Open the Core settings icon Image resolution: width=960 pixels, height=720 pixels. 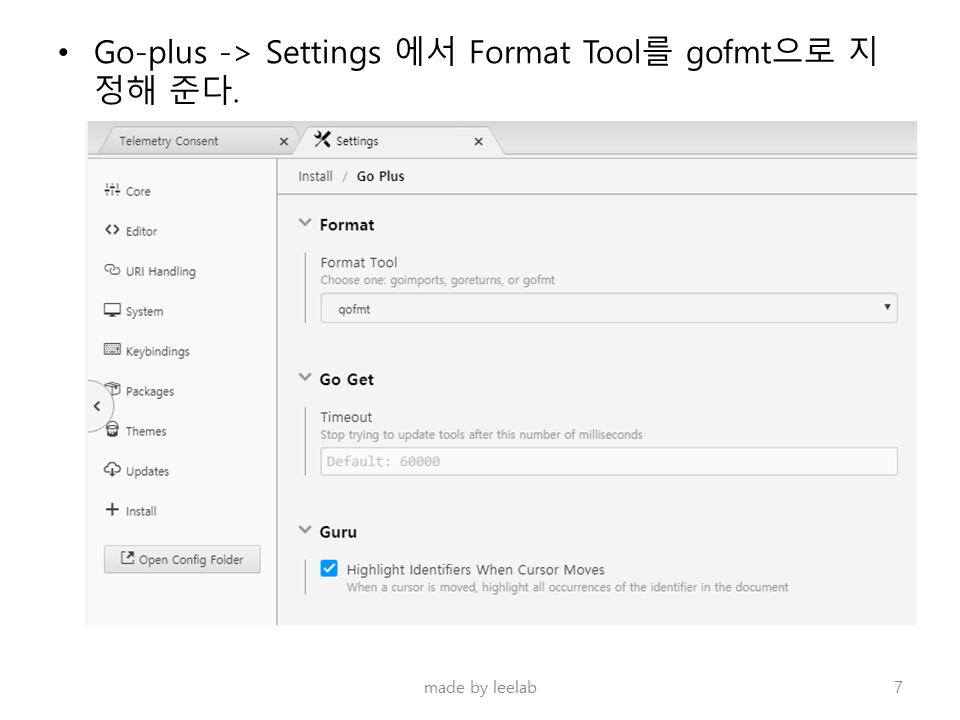[x=112, y=190]
